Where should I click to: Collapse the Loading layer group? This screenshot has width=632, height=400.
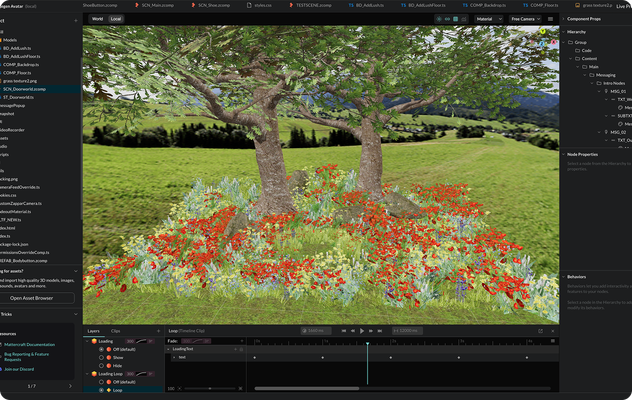coord(87,341)
